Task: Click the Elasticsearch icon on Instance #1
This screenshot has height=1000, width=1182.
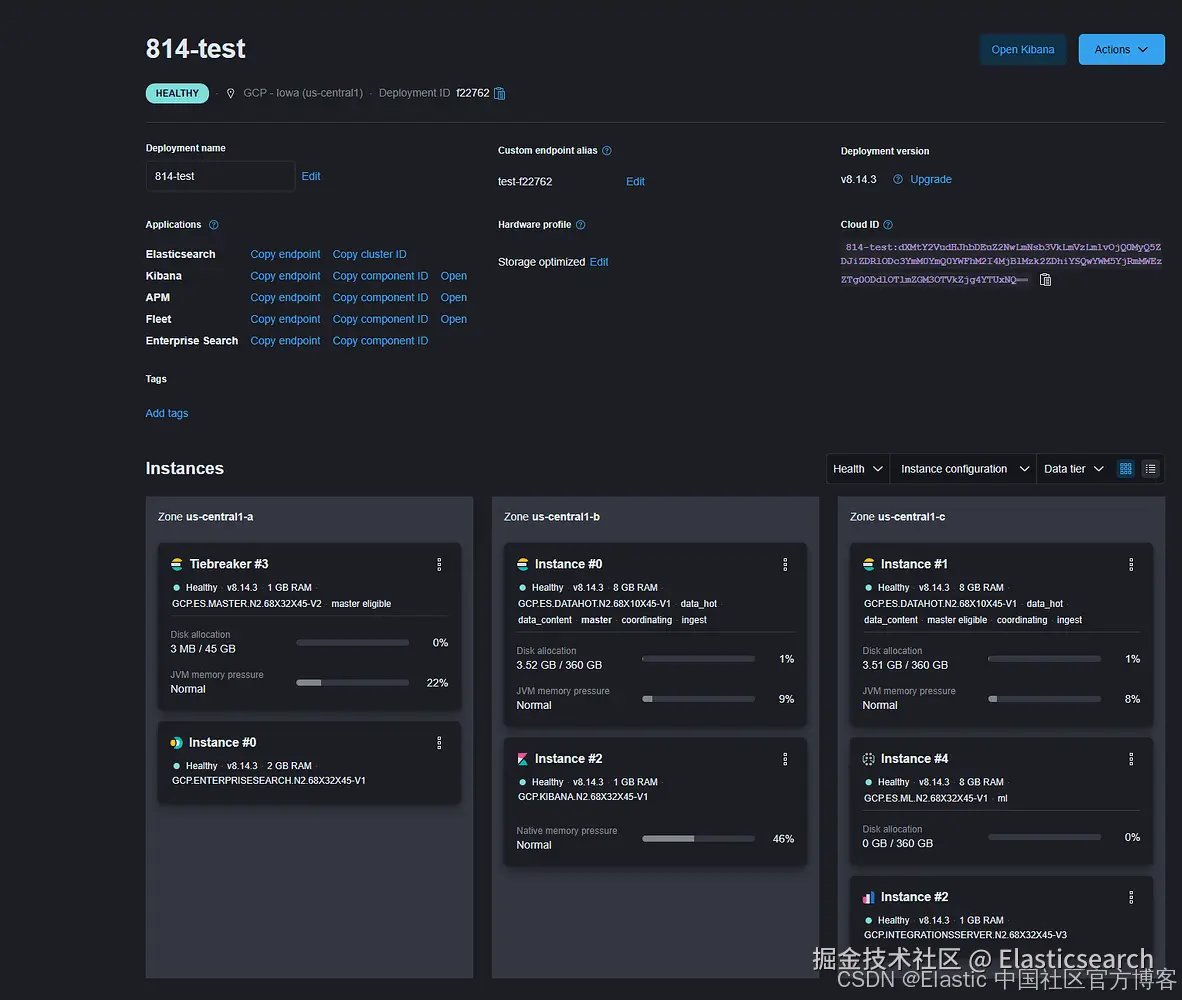Action: [x=868, y=564]
